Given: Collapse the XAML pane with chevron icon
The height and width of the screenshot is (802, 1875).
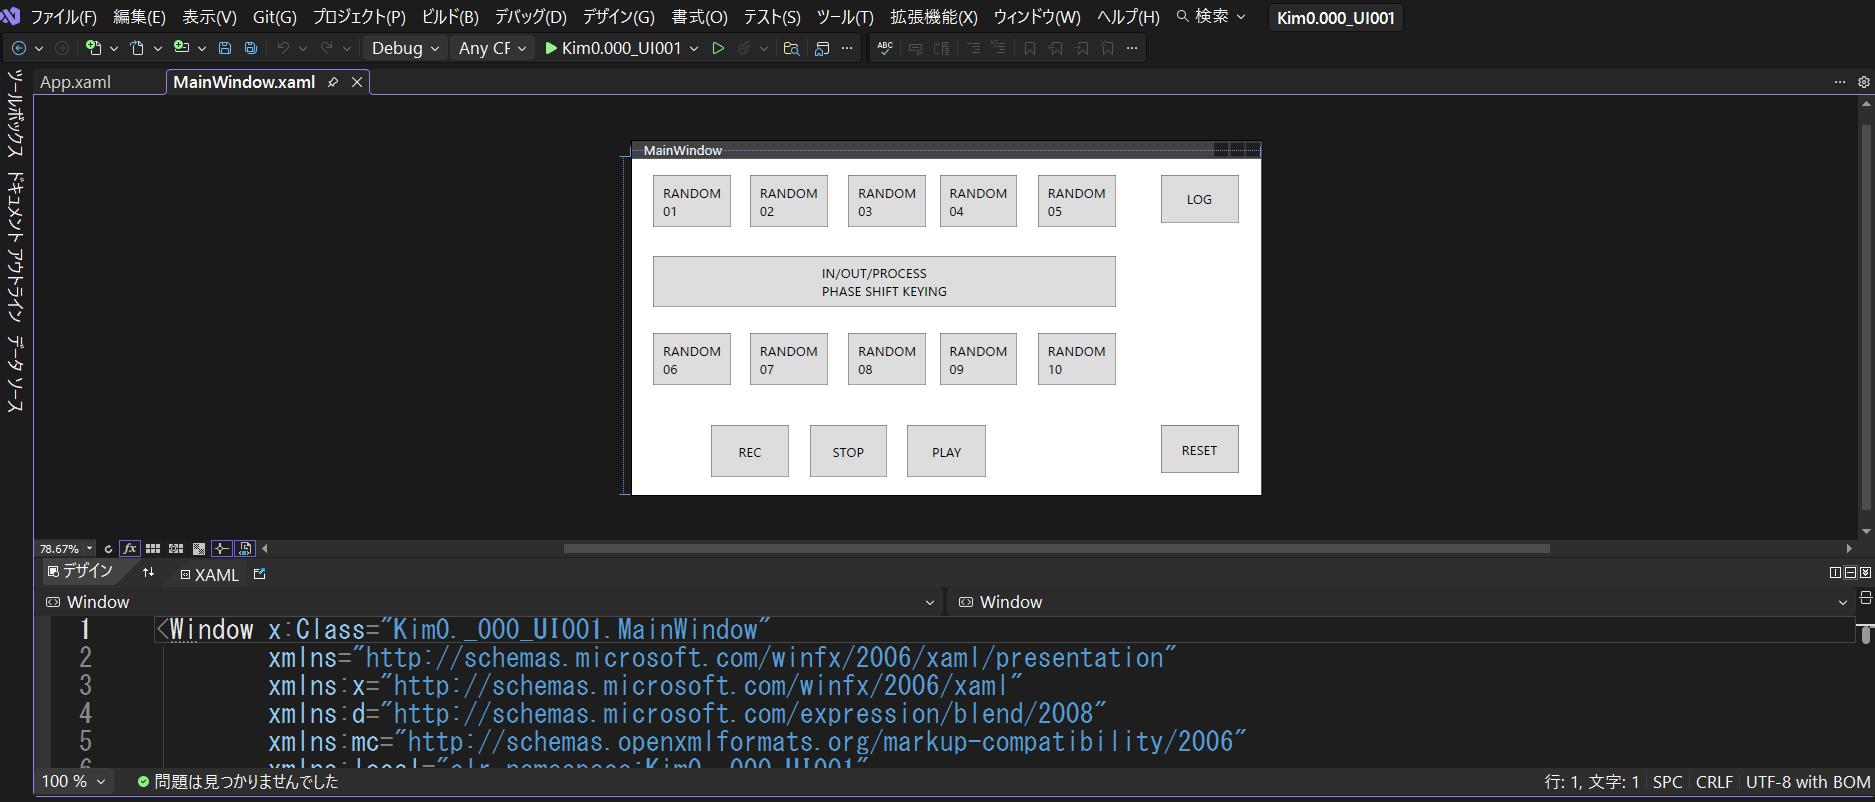Looking at the screenshot, I should click(1865, 573).
